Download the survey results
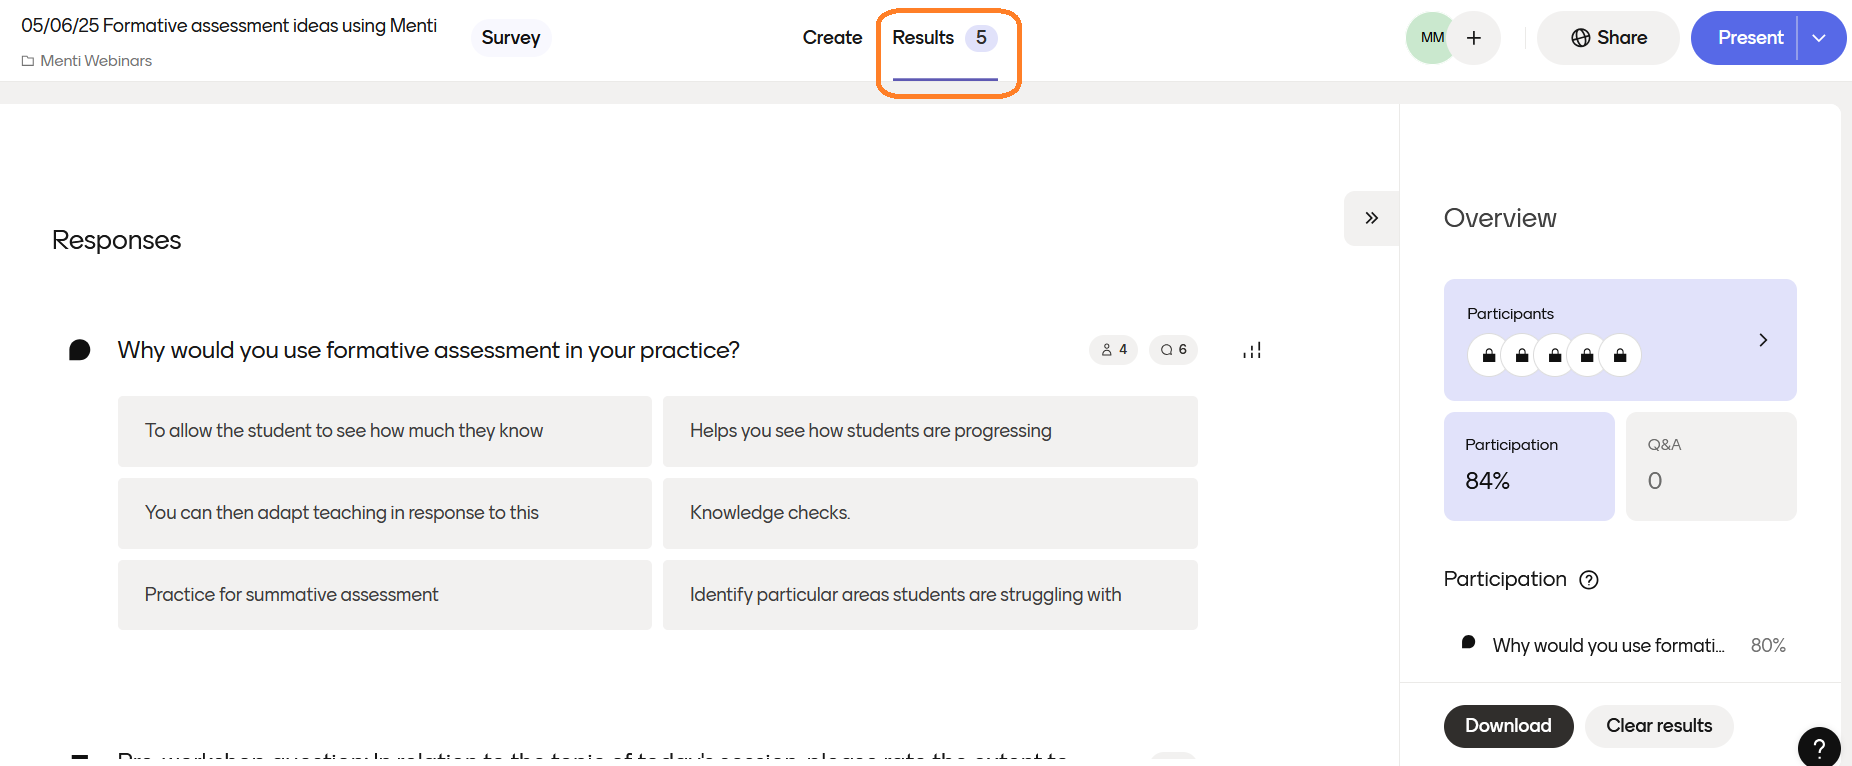The height and width of the screenshot is (766, 1852). tap(1508, 726)
